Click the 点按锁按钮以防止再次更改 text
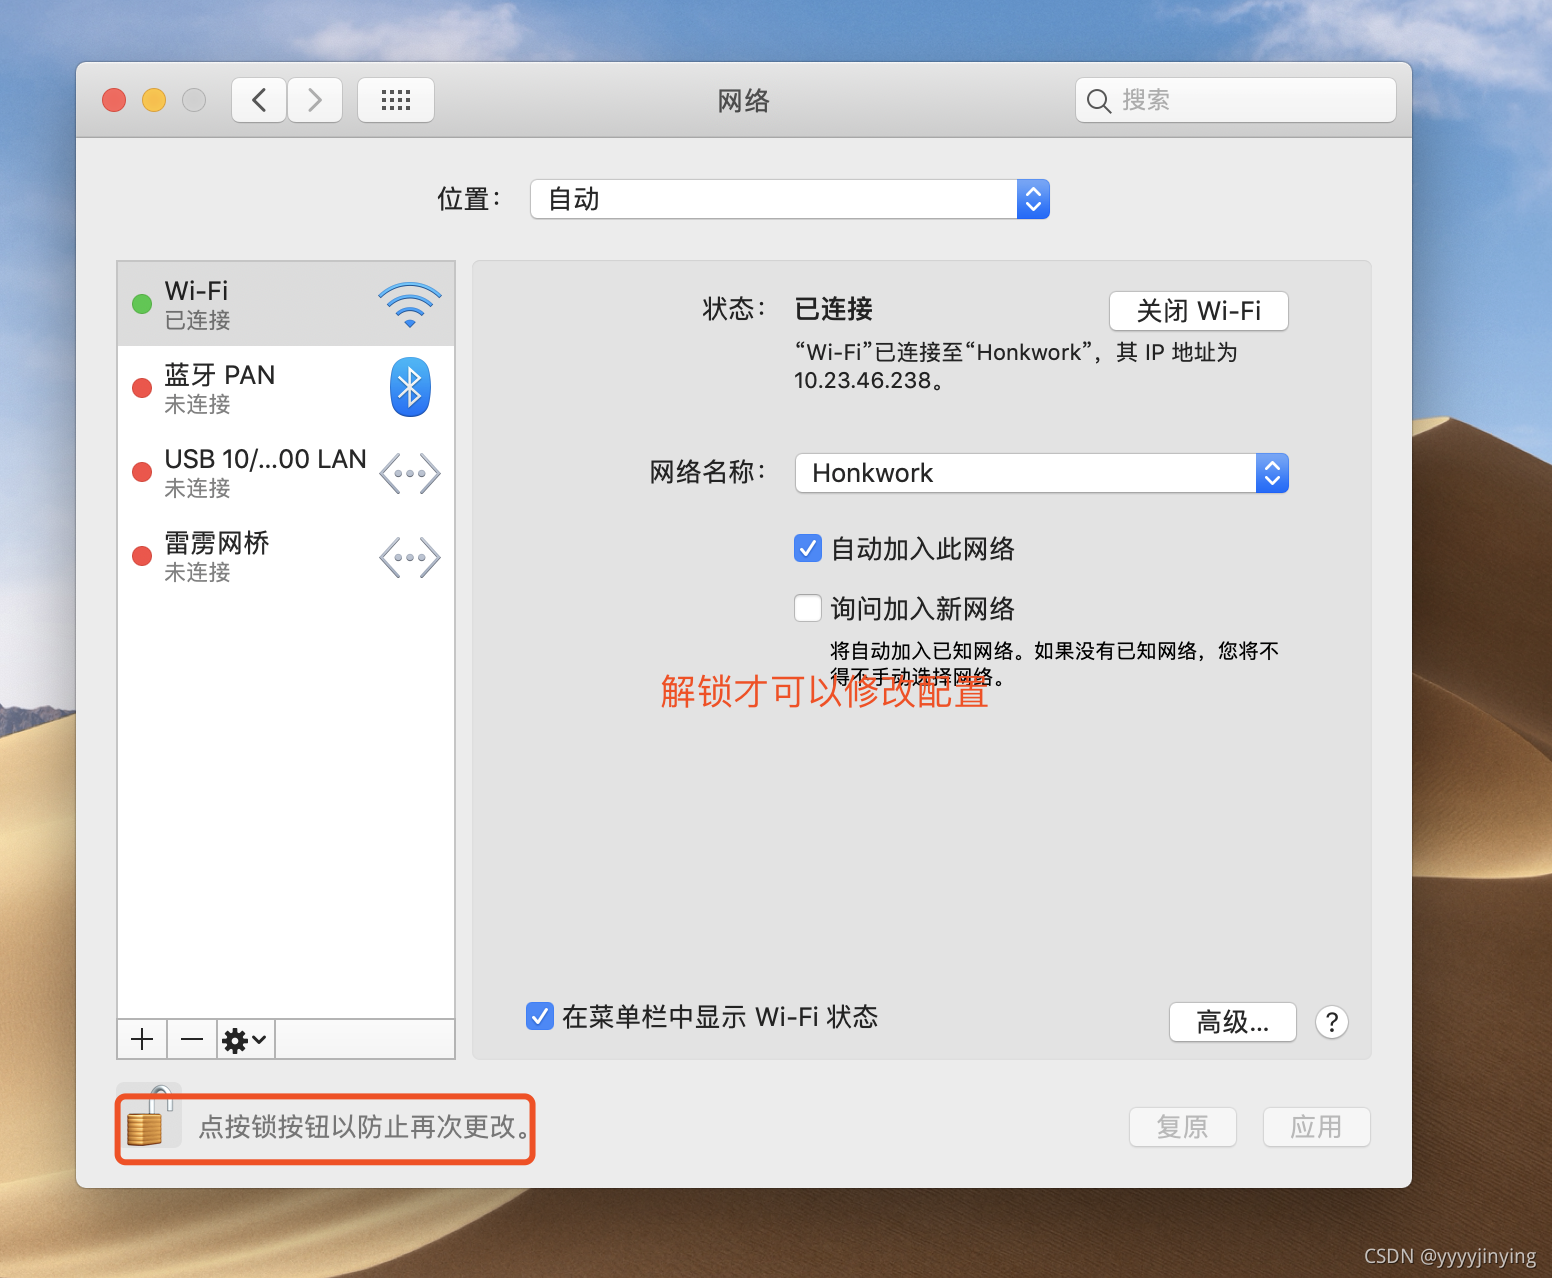 (364, 1127)
